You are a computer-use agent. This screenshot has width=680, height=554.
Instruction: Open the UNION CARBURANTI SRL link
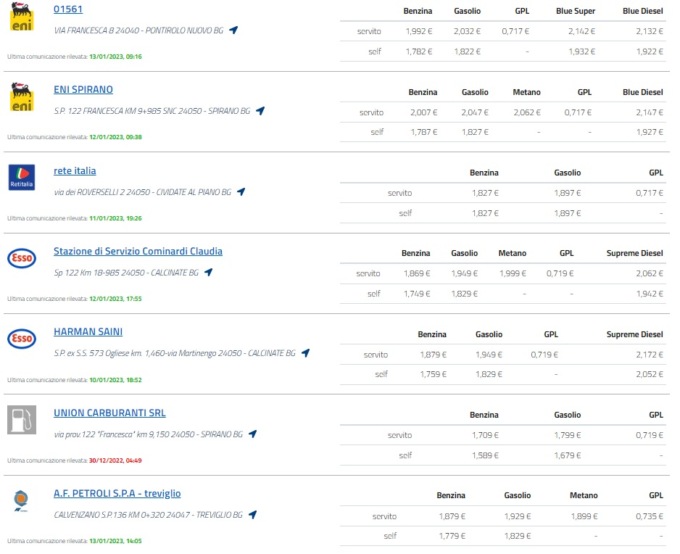tap(110, 413)
